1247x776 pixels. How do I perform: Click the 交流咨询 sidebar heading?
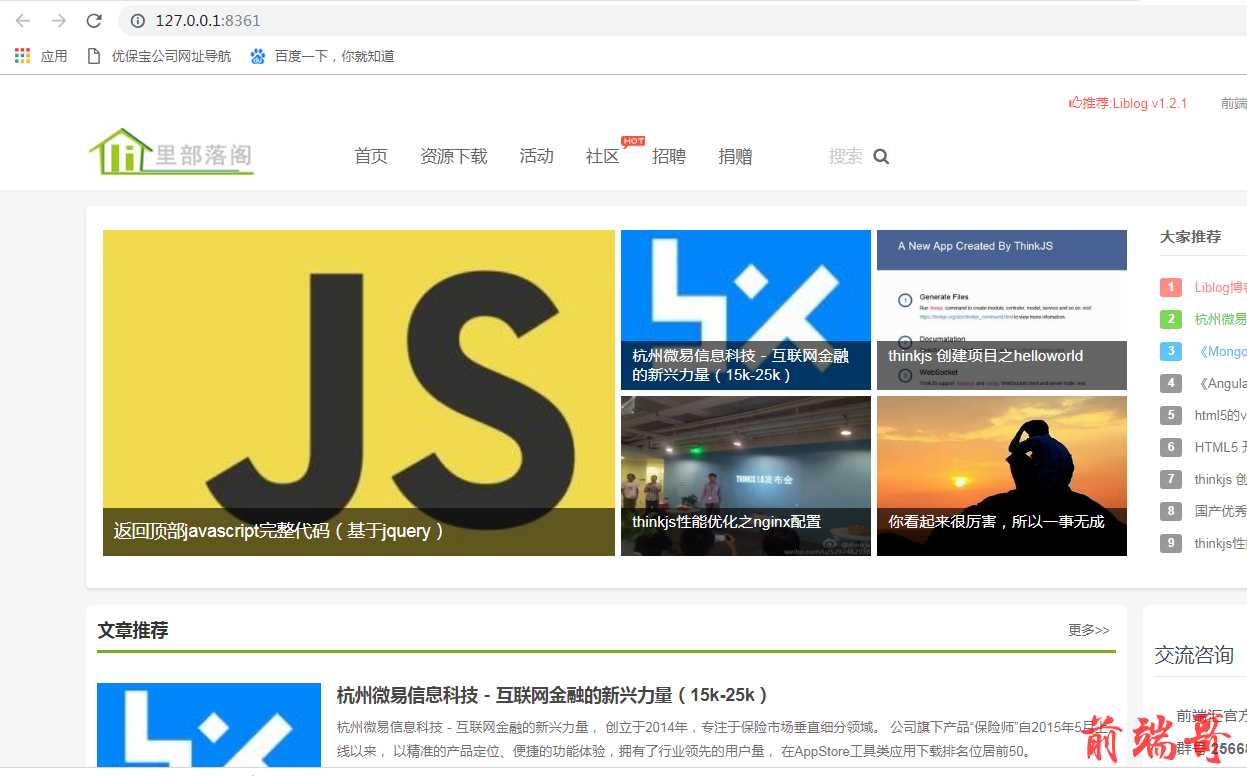click(x=1194, y=655)
